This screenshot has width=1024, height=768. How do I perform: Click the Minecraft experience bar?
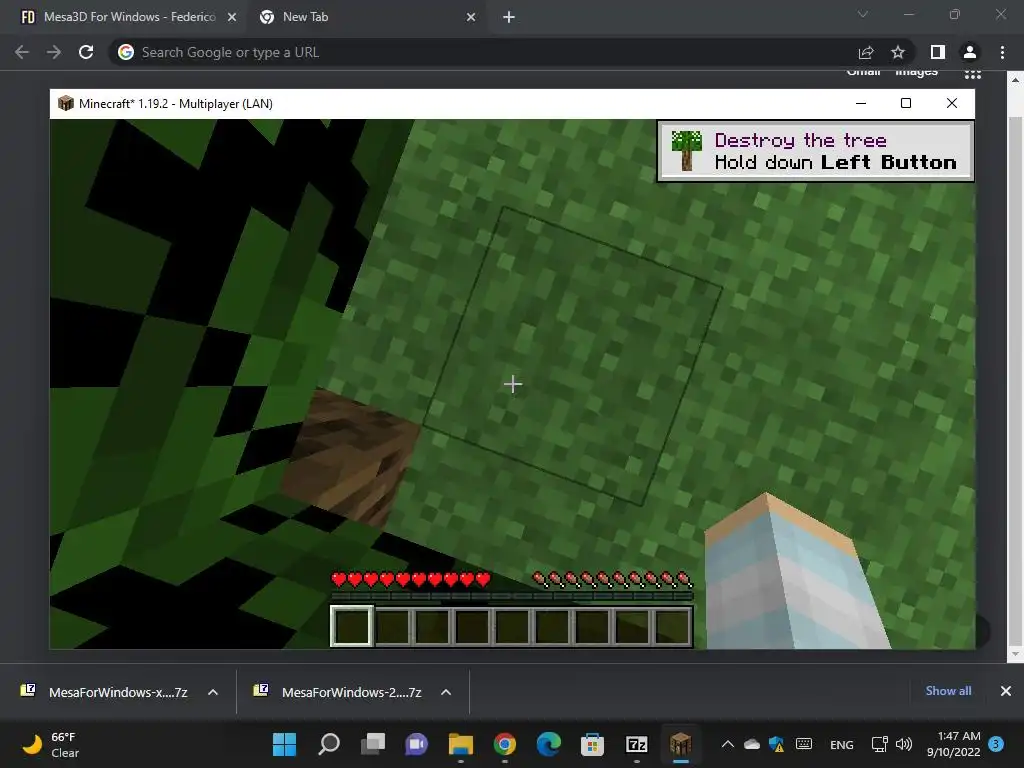pyautogui.click(x=512, y=596)
